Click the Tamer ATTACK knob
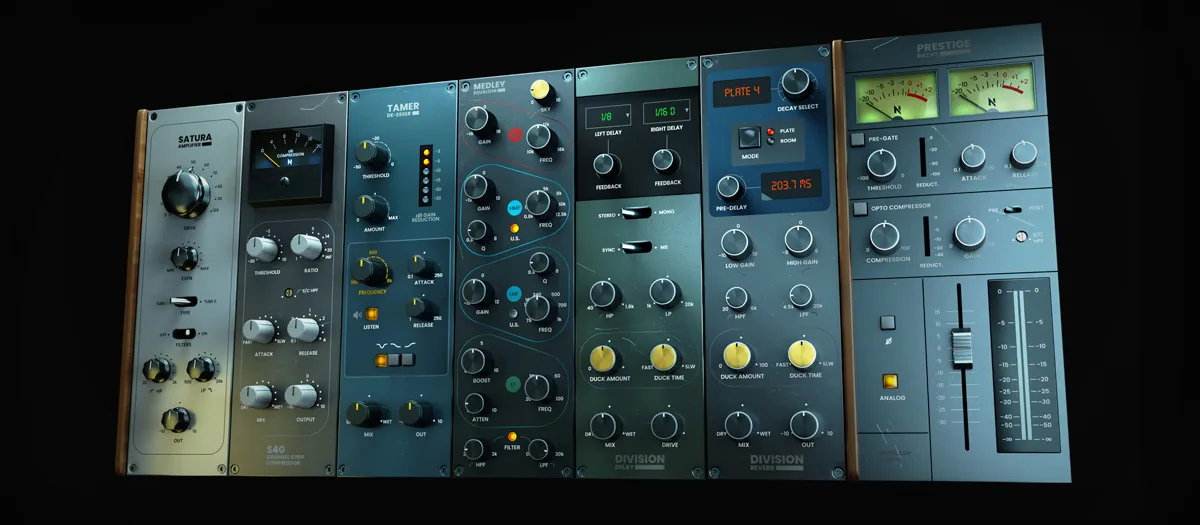This screenshot has height=525, width=1200. point(420,264)
